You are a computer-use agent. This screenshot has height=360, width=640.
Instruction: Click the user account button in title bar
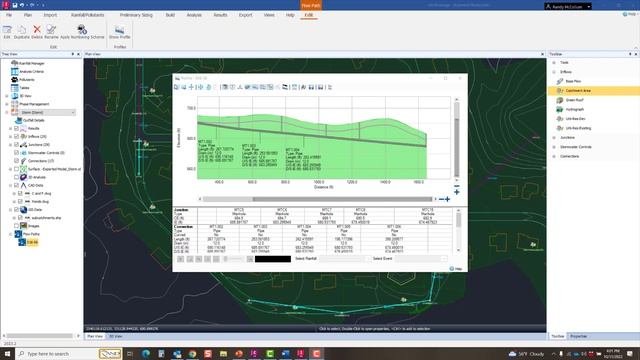coord(568,7)
